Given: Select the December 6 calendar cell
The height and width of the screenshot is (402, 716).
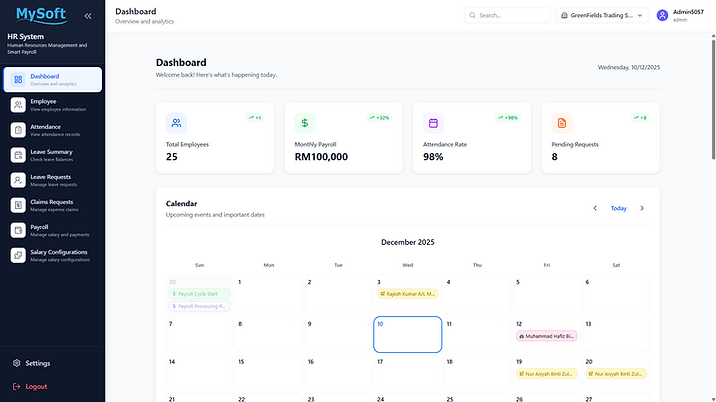Looking at the screenshot, I should [x=616, y=294].
